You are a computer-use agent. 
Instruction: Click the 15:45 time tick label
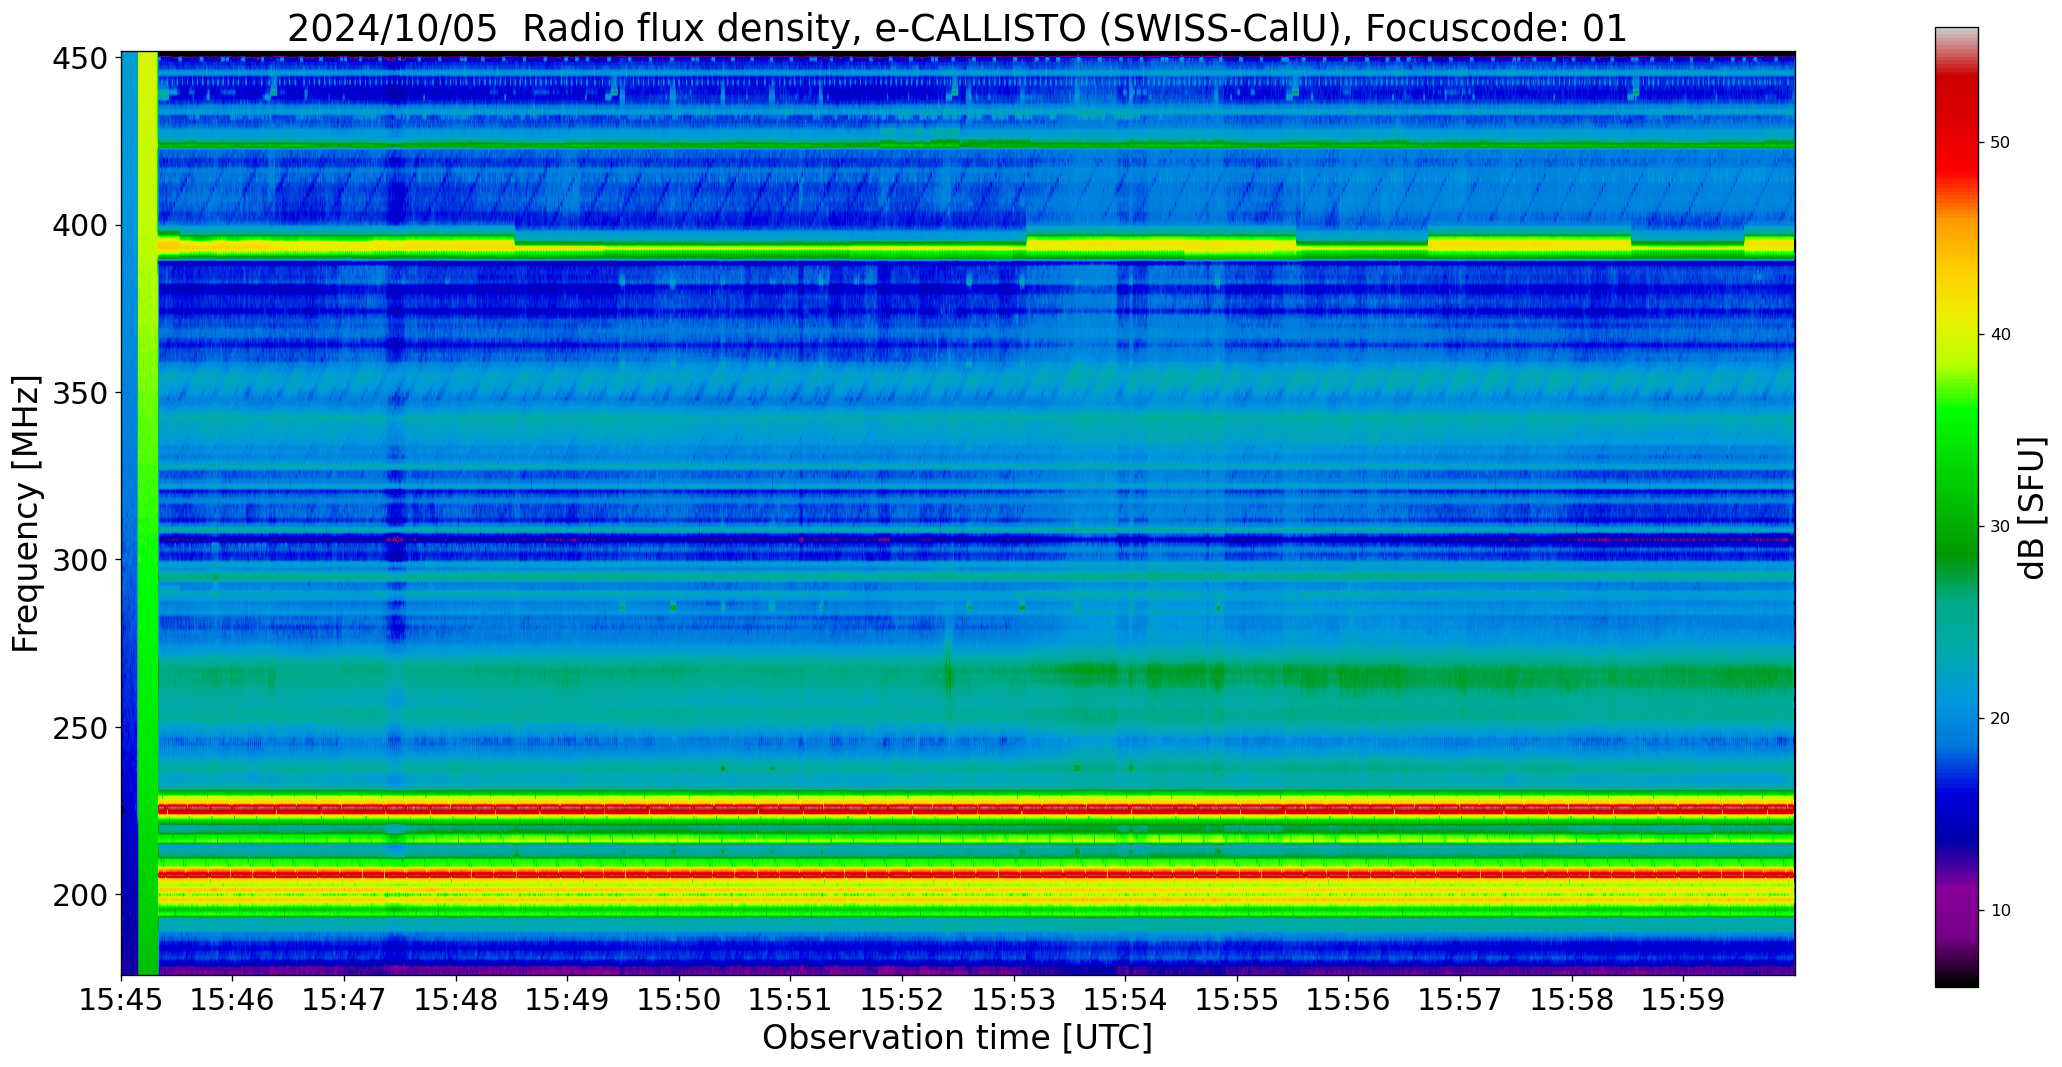tap(122, 1000)
